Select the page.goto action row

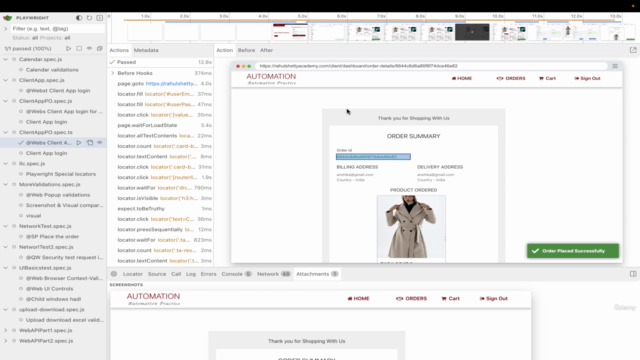point(161,83)
